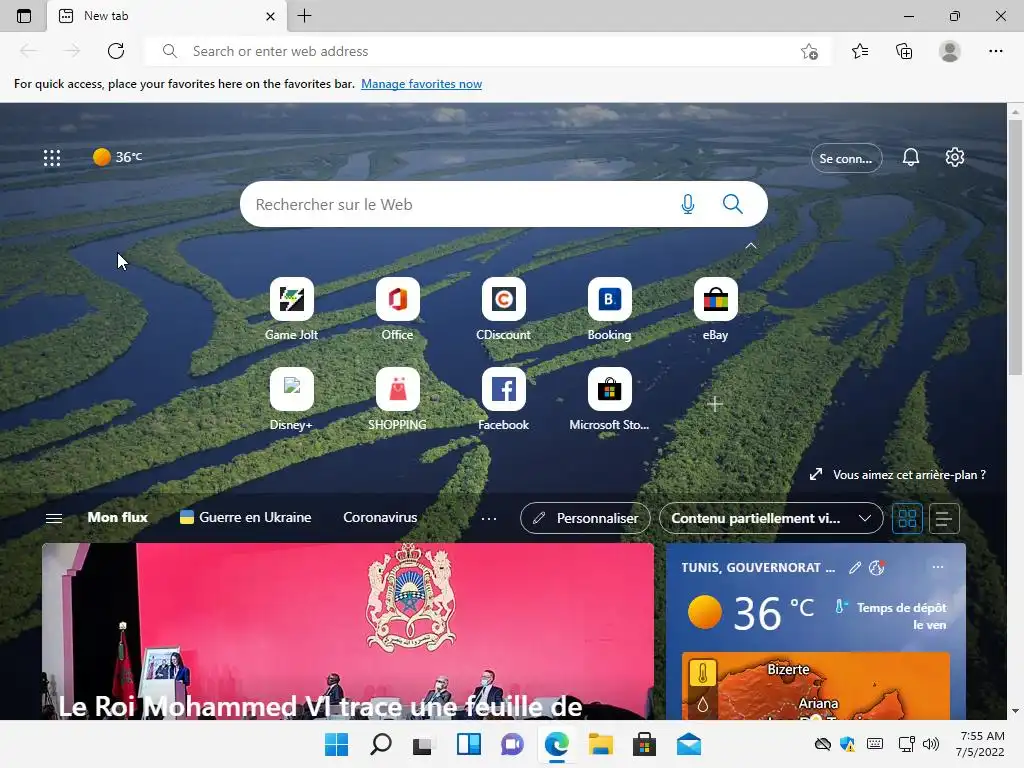Start voice search with microphone icon
Viewport: 1024px width, 768px height.
(x=688, y=204)
